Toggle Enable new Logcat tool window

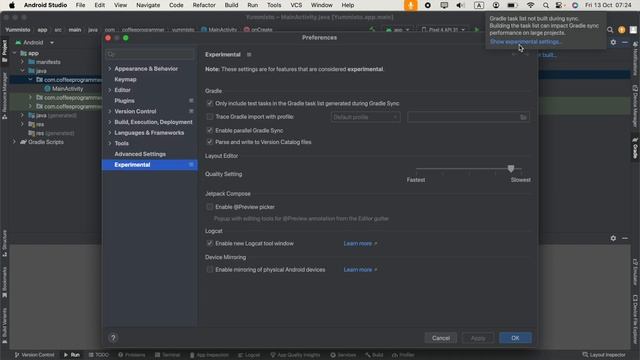coord(209,243)
